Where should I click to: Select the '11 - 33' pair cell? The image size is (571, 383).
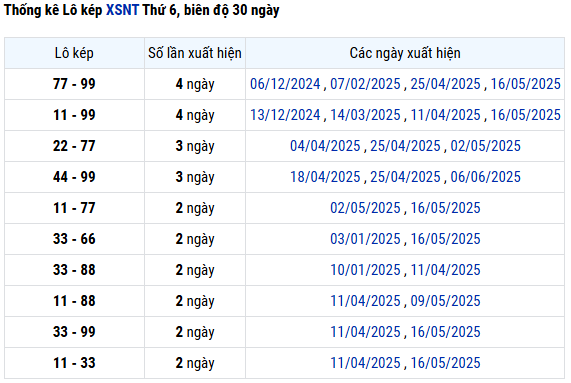[74, 363]
